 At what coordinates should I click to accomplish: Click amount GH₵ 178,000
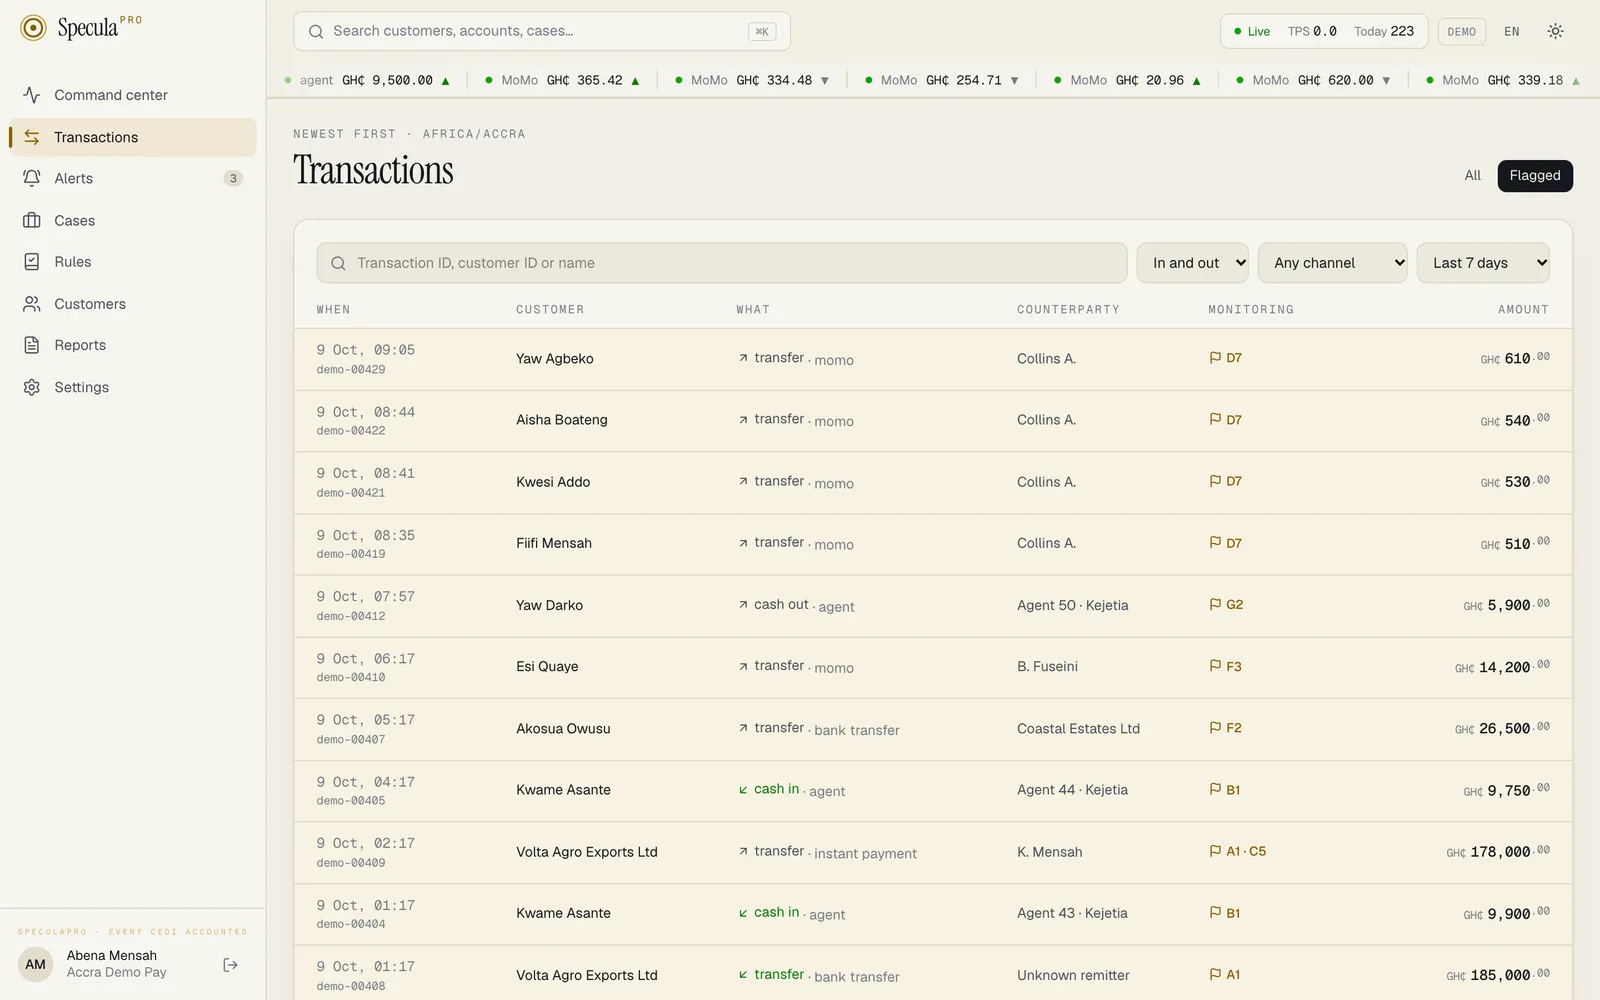coord(1498,852)
